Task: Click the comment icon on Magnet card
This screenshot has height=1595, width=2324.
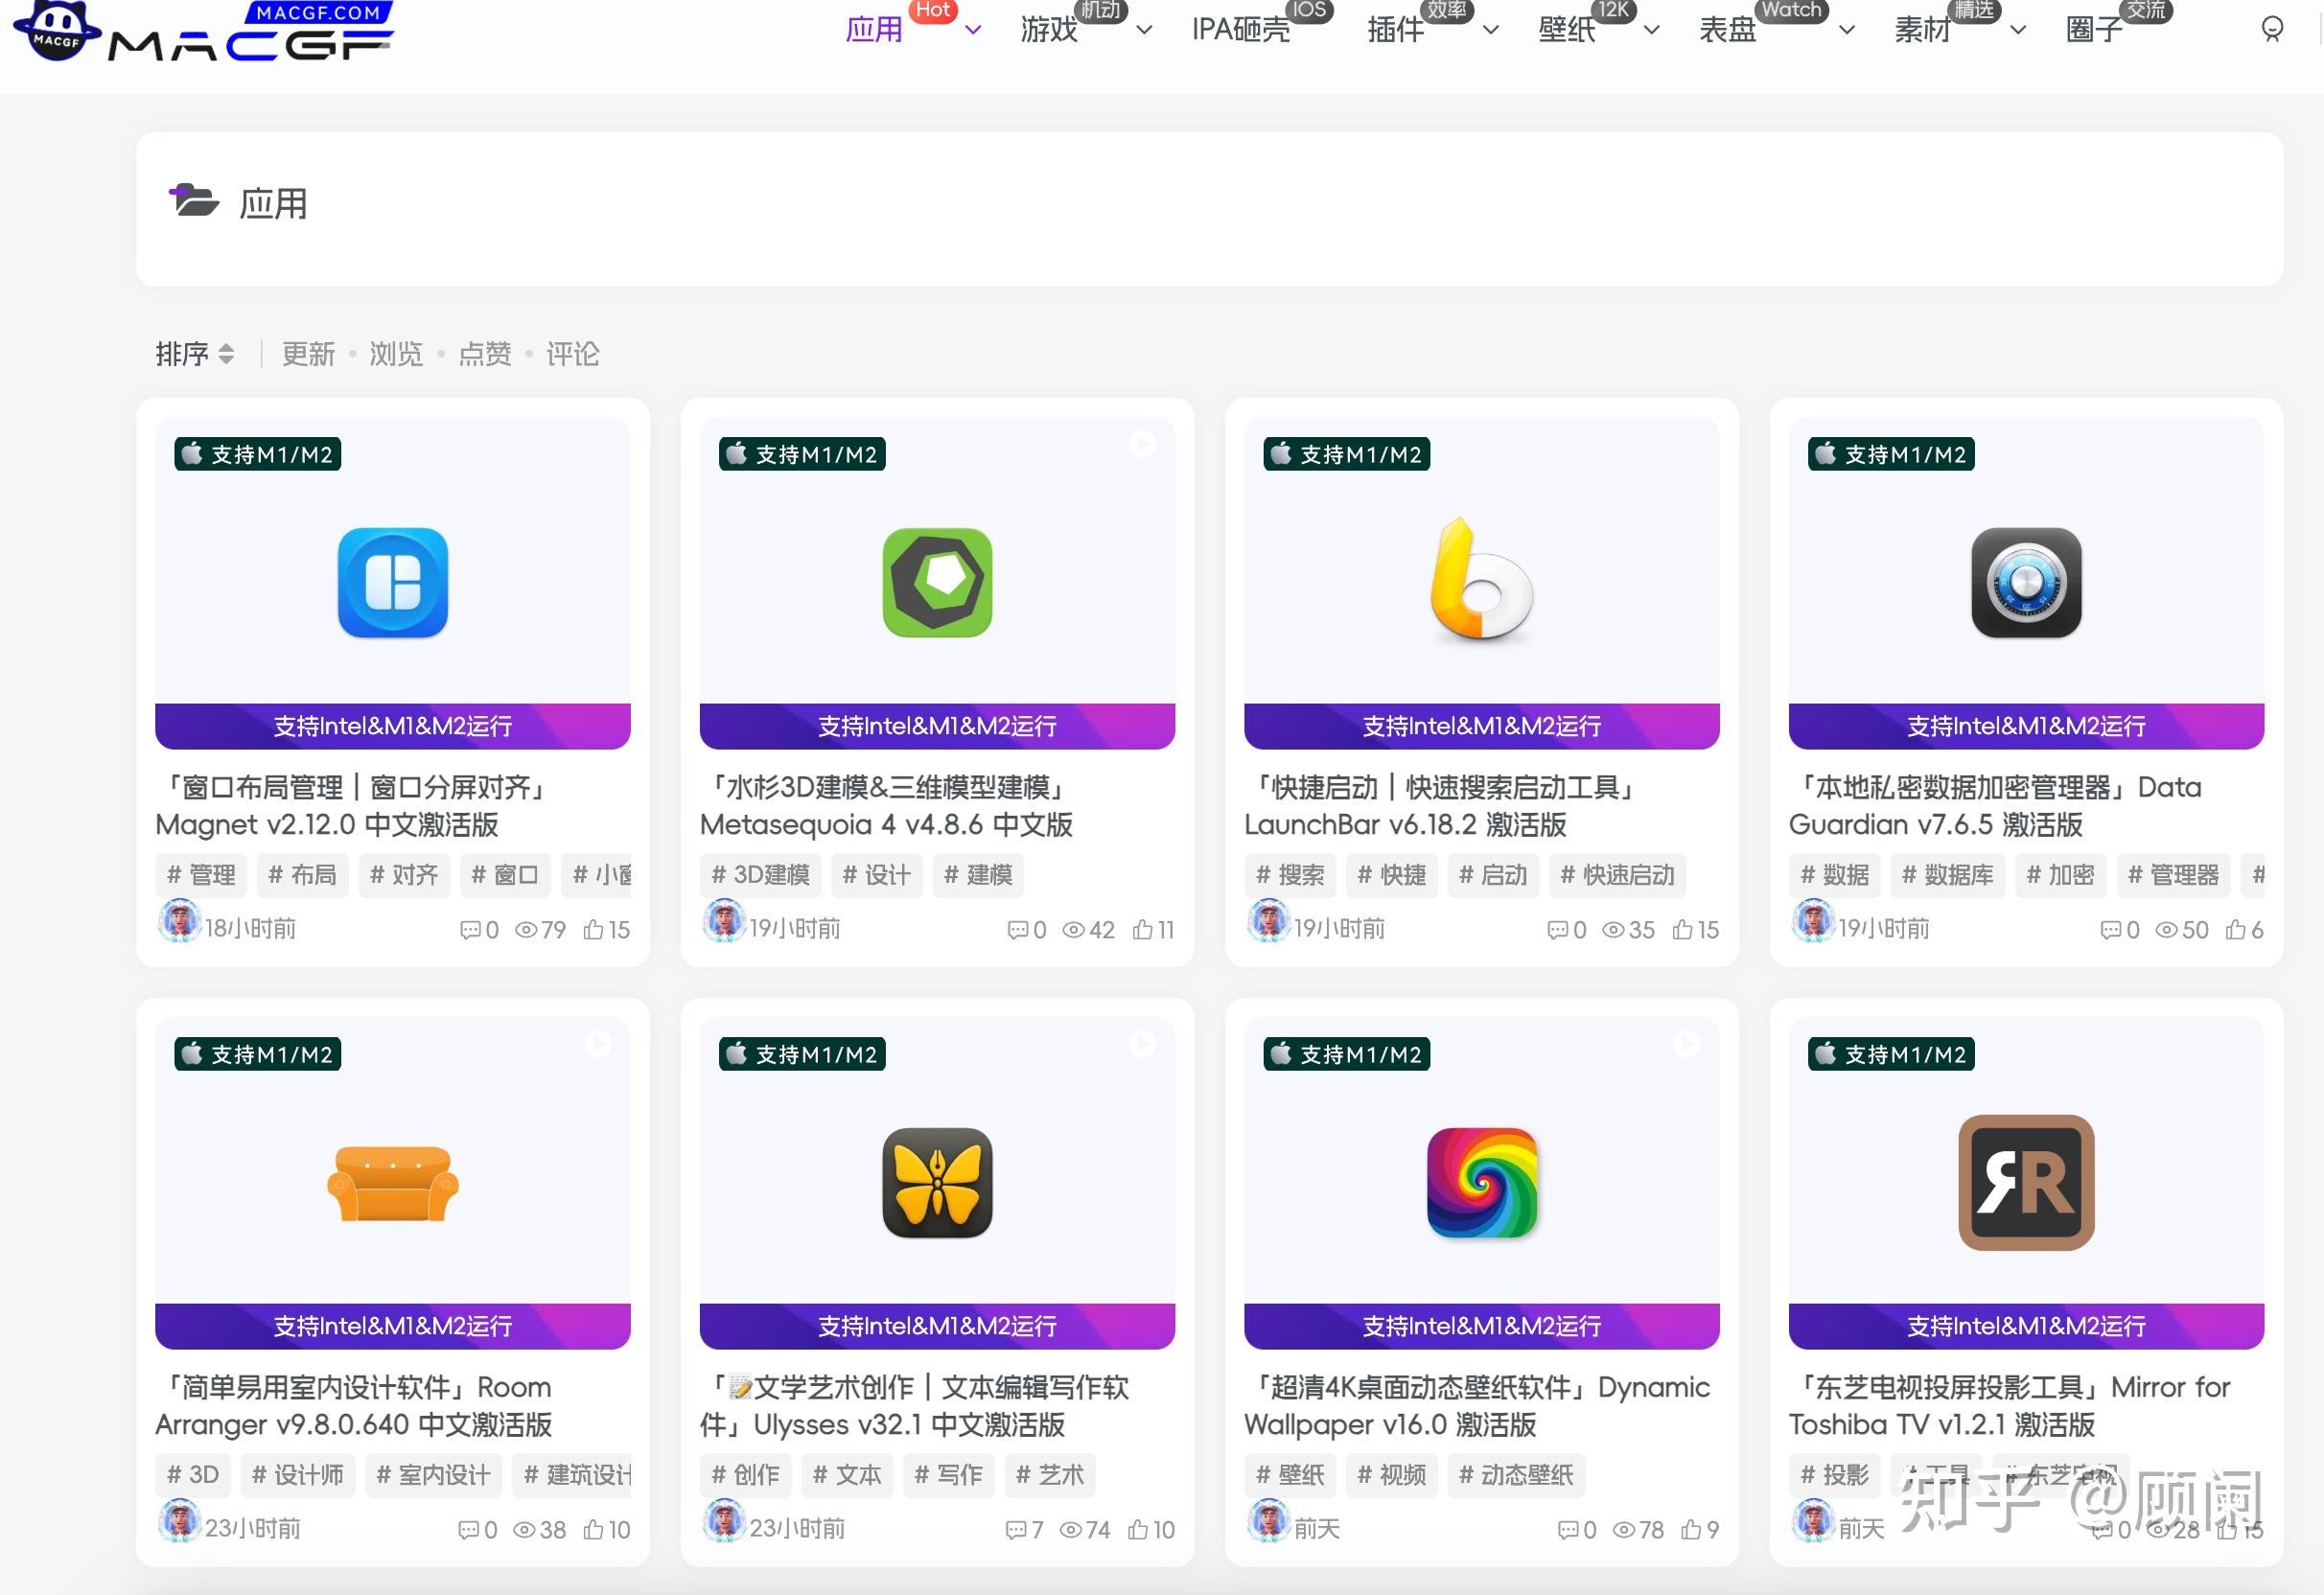Action: (470, 930)
